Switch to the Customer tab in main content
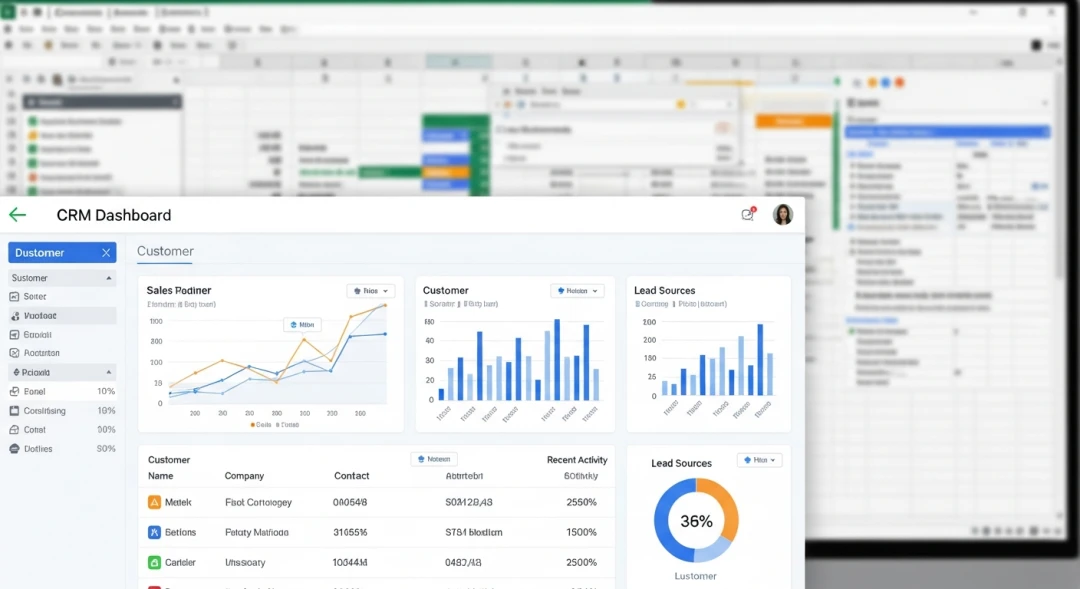 [165, 252]
